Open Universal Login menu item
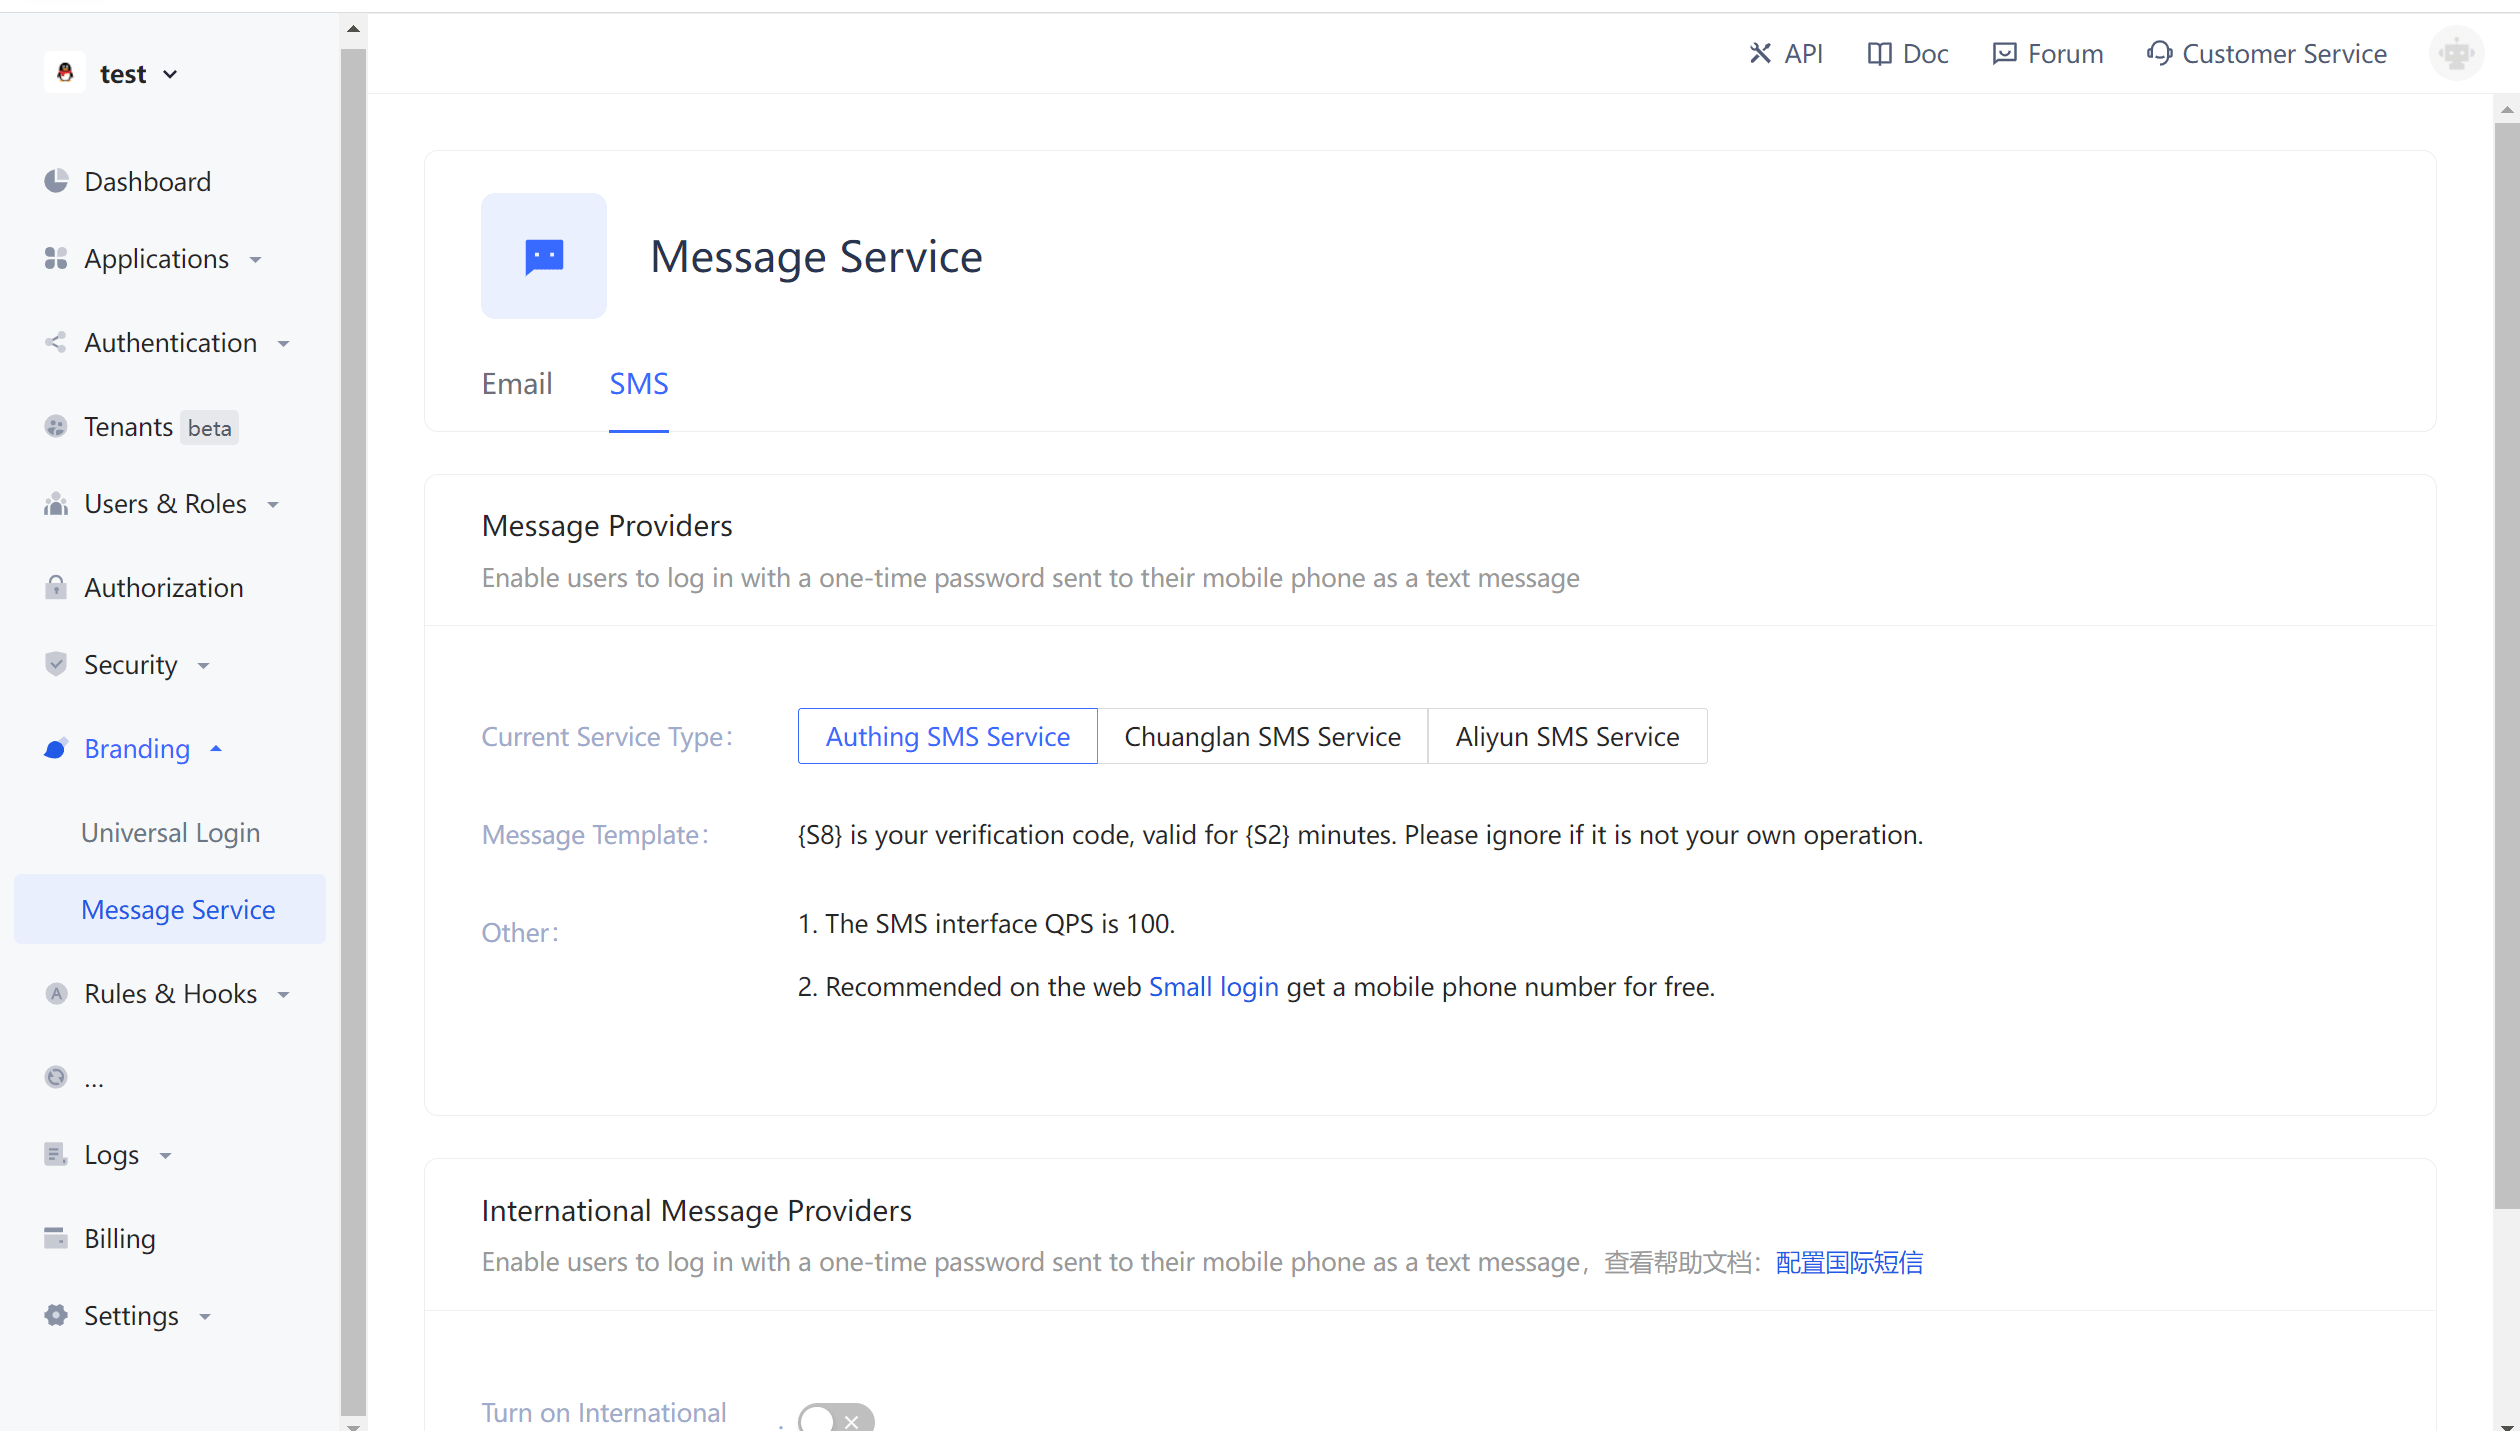Image resolution: width=2520 pixels, height=1431 pixels. (x=170, y=833)
